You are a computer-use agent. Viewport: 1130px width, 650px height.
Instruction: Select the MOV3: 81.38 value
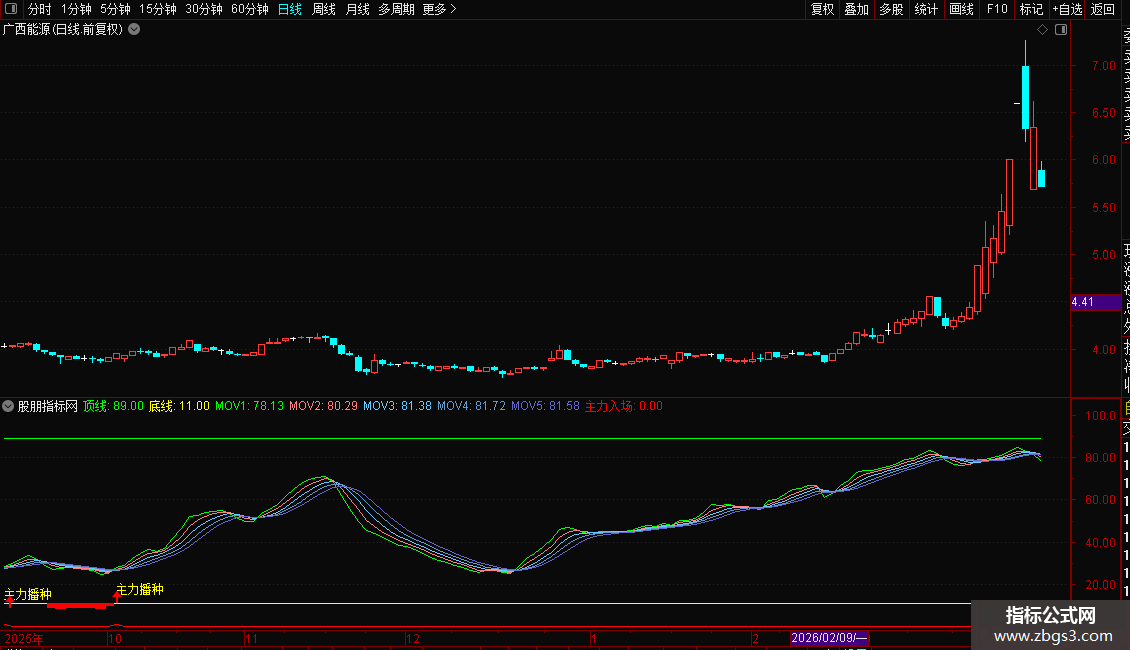point(397,406)
